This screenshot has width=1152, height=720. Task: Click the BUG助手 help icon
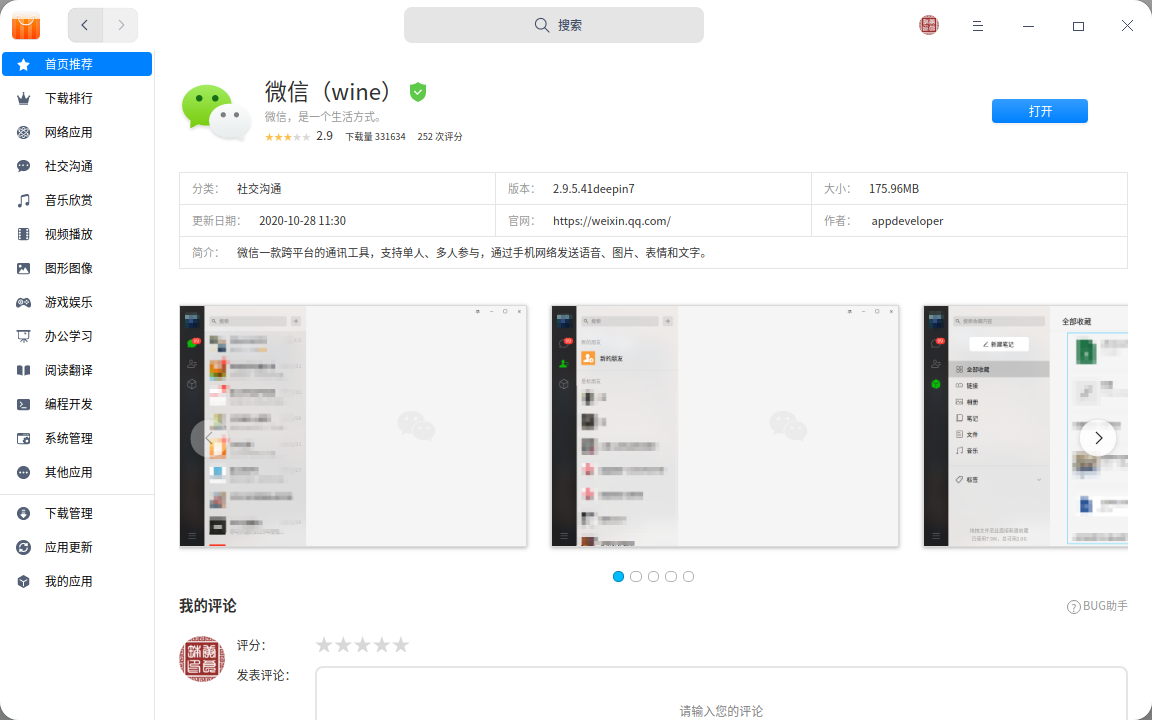[x=1073, y=607]
